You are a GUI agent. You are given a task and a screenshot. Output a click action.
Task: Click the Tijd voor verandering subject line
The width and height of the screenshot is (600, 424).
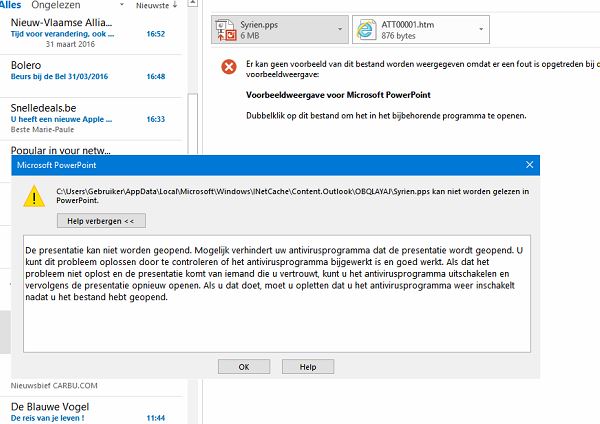62,34
